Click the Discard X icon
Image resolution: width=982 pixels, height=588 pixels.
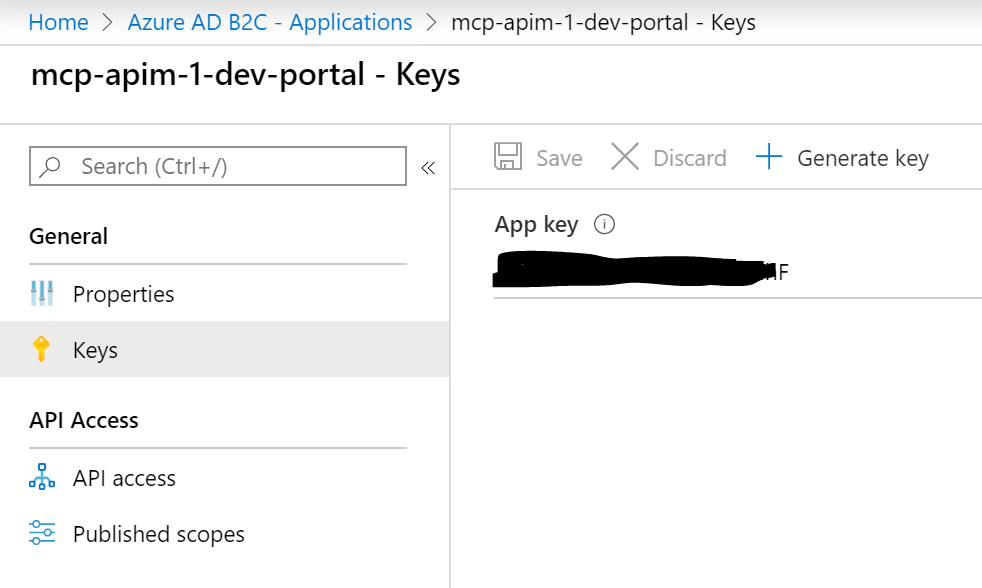point(624,157)
